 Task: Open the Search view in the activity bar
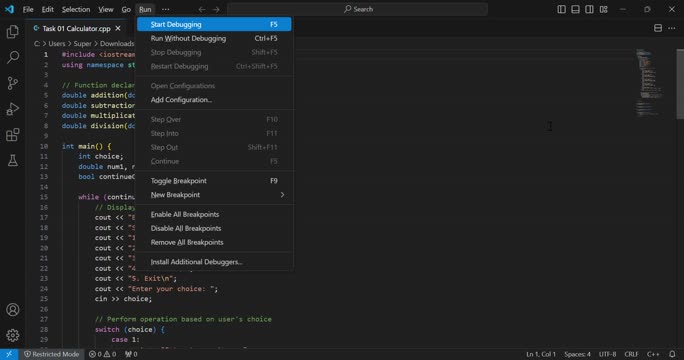[x=13, y=57]
